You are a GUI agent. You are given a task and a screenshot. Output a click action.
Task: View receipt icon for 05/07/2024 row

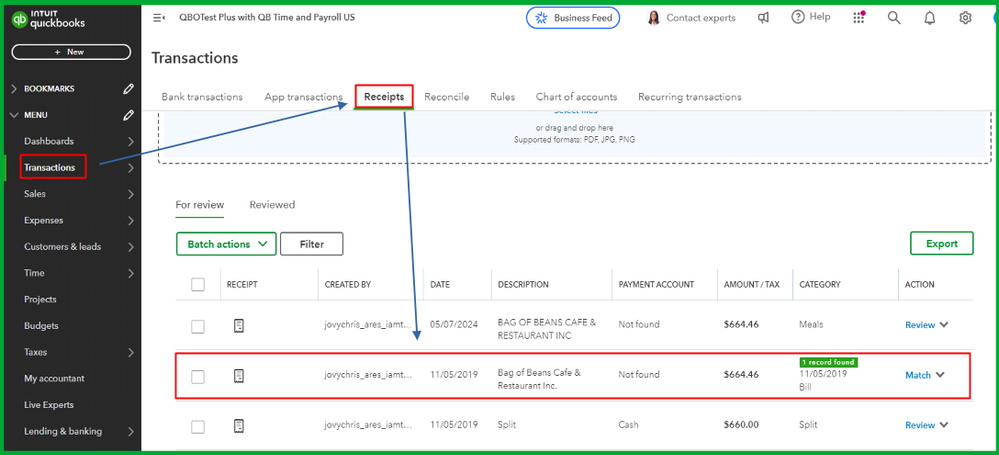pos(239,326)
